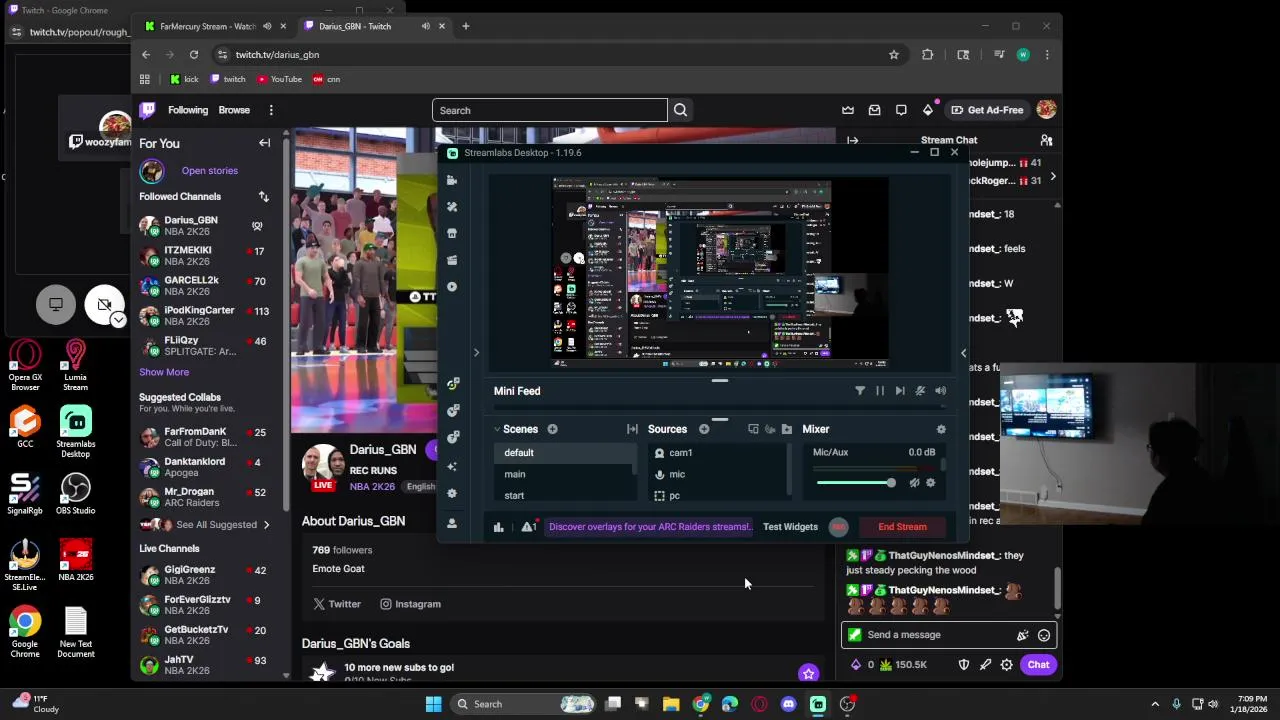This screenshot has width=1280, height=720.
Task: Open the Twitter link on About panel
Action: pos(337,604)
